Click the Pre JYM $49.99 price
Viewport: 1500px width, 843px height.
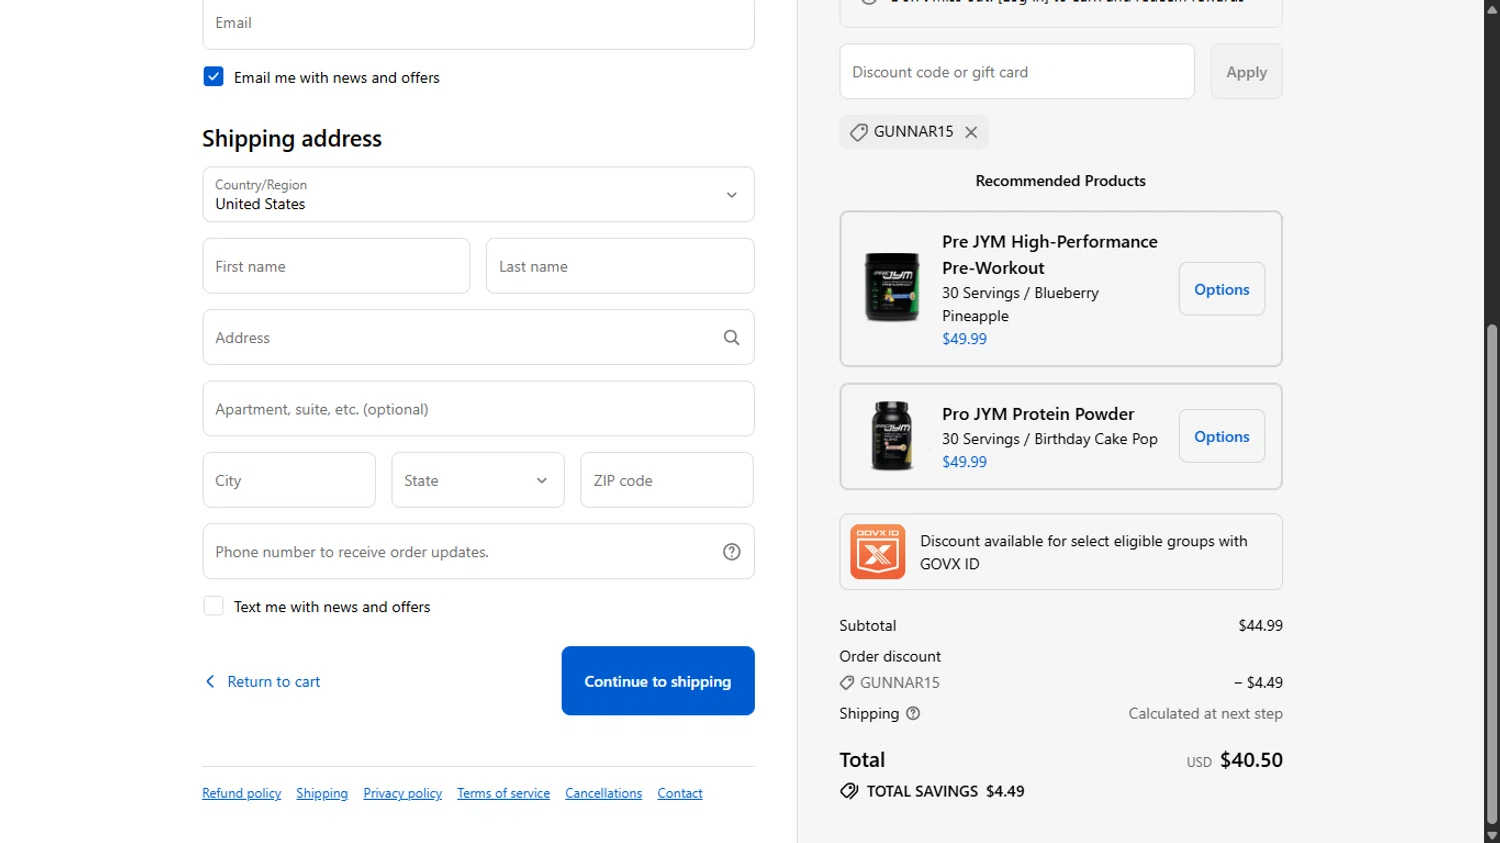point(964,339)
